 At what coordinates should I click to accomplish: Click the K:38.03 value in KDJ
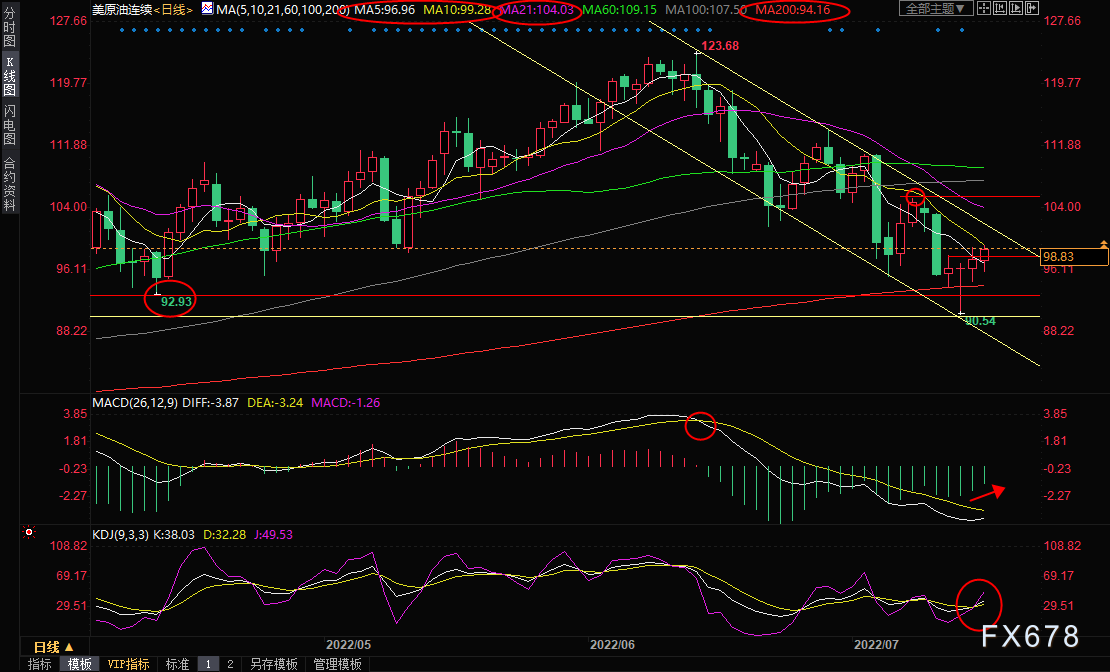tap(173, 534)
